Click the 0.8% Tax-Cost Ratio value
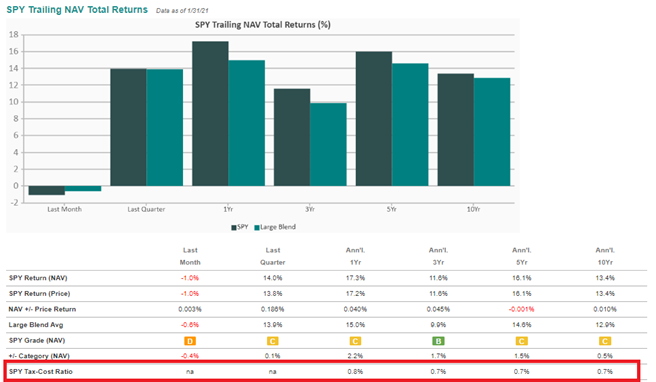This screenshot has height=382, width=656. click(x=355, y=372)
